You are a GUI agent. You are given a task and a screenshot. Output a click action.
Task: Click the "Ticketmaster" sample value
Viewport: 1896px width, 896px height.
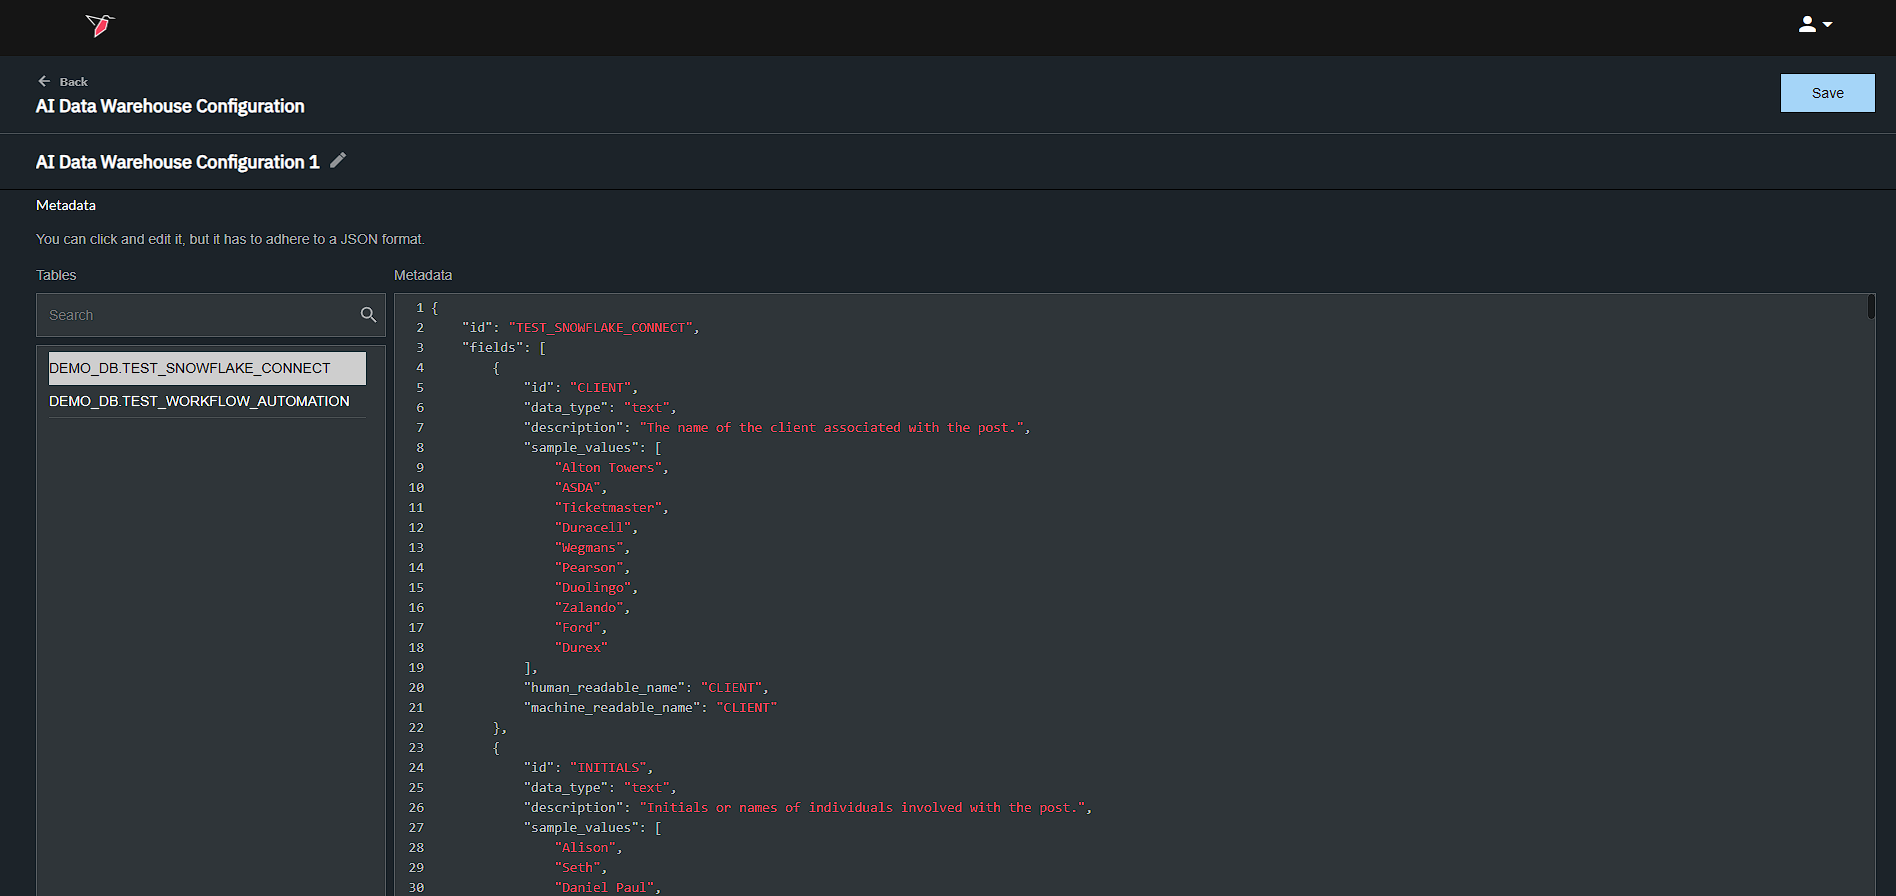point(608,508)
